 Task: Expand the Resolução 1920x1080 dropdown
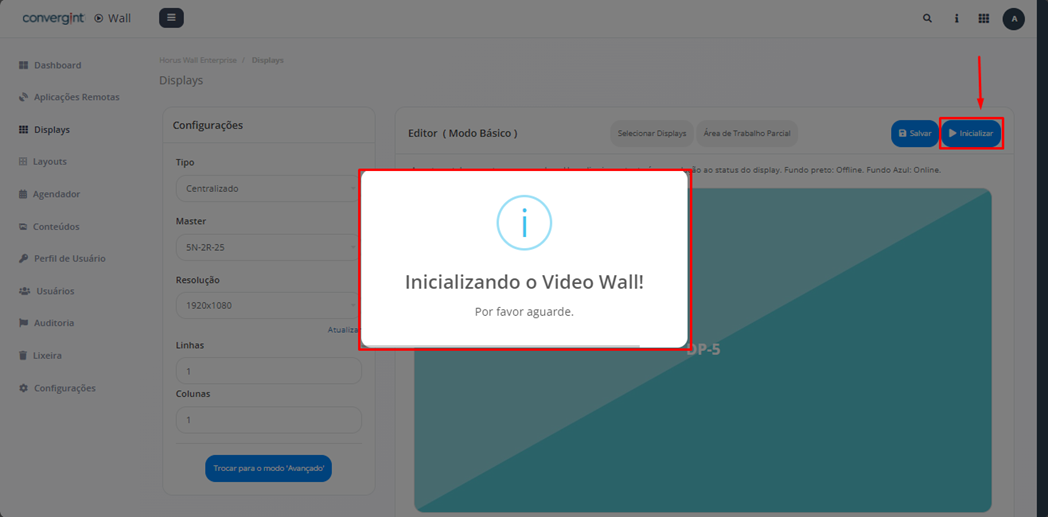click(267, 305)
